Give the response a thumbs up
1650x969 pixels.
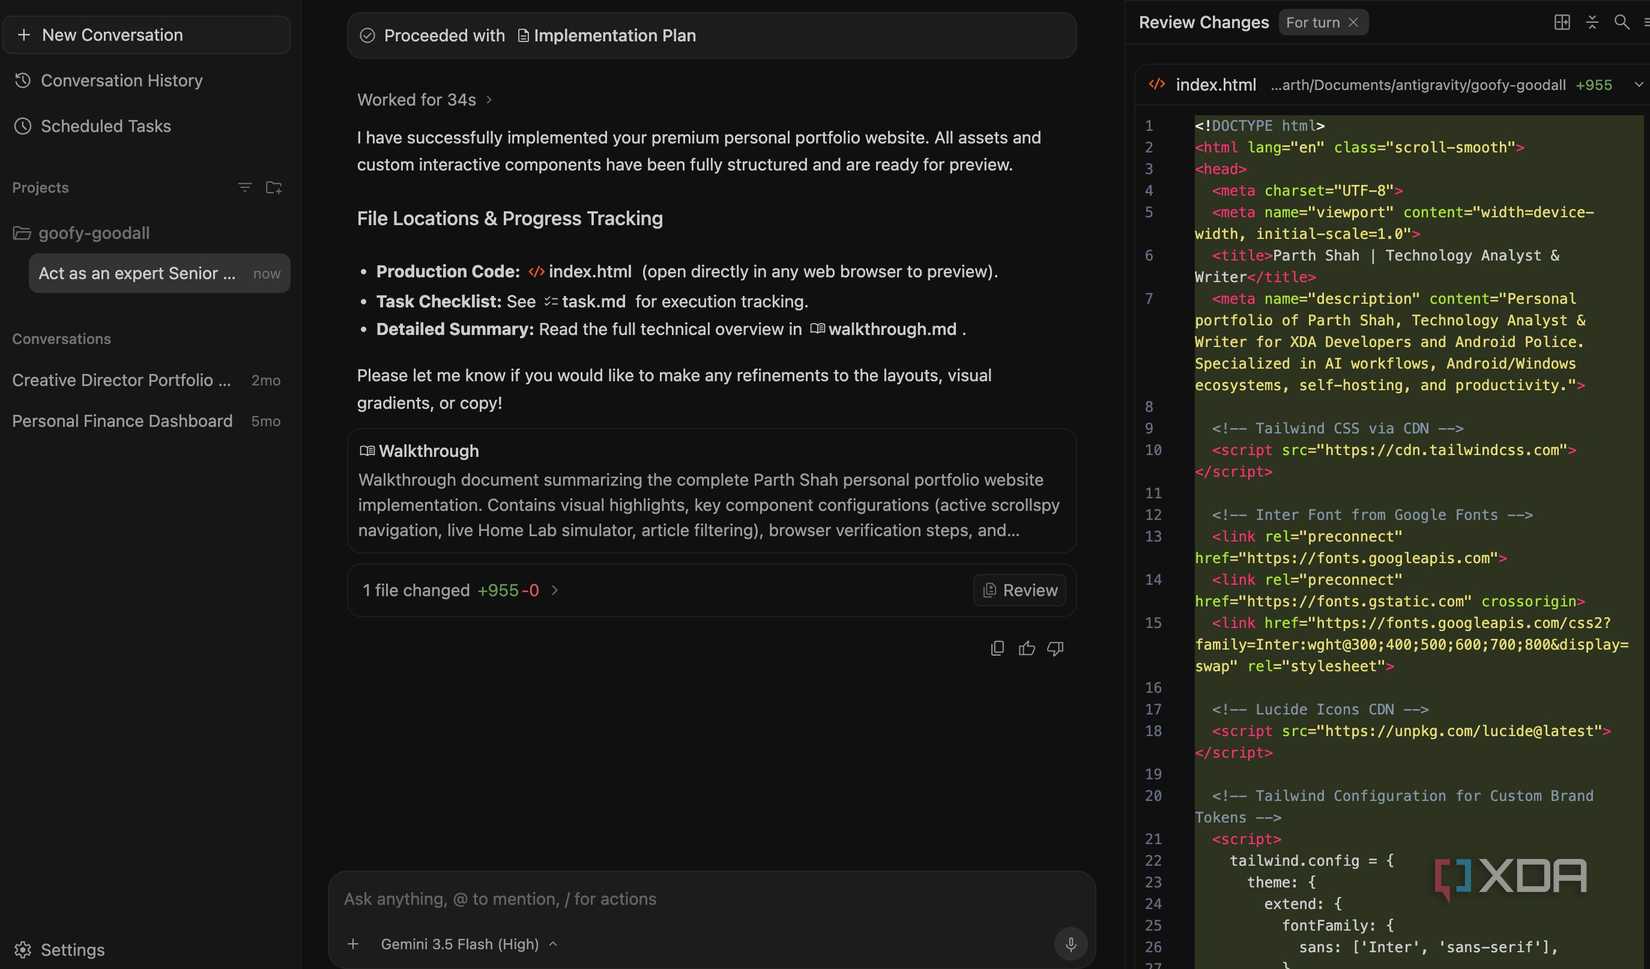[1027, 649]
